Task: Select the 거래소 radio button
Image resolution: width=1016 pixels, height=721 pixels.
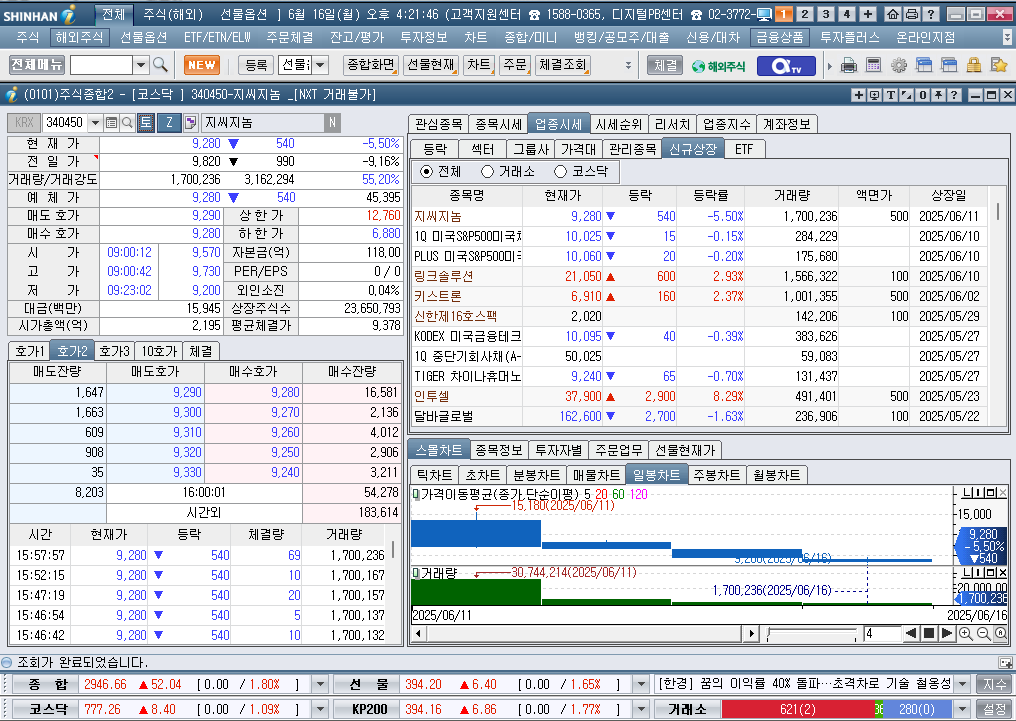Action: click(487, 172)
